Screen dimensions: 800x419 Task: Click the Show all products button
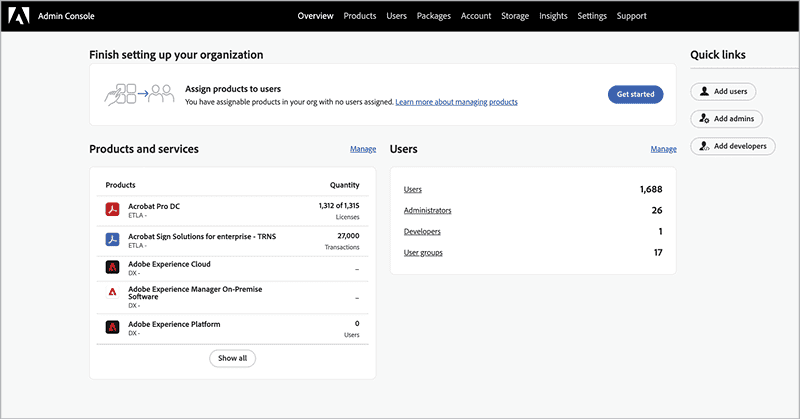click(232, 358)
